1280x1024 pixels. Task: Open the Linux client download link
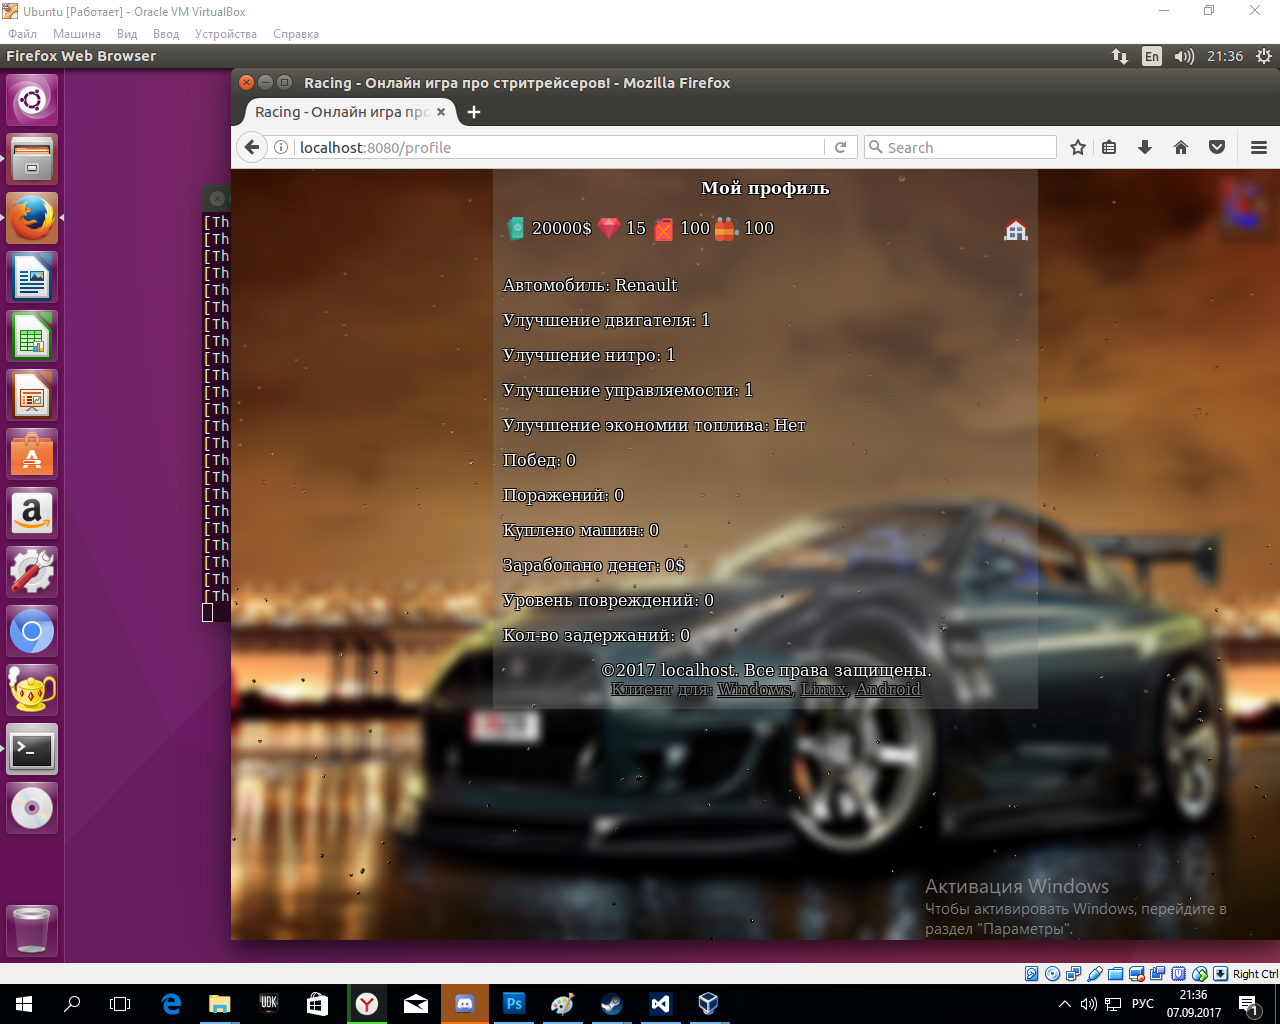[823, 690]
